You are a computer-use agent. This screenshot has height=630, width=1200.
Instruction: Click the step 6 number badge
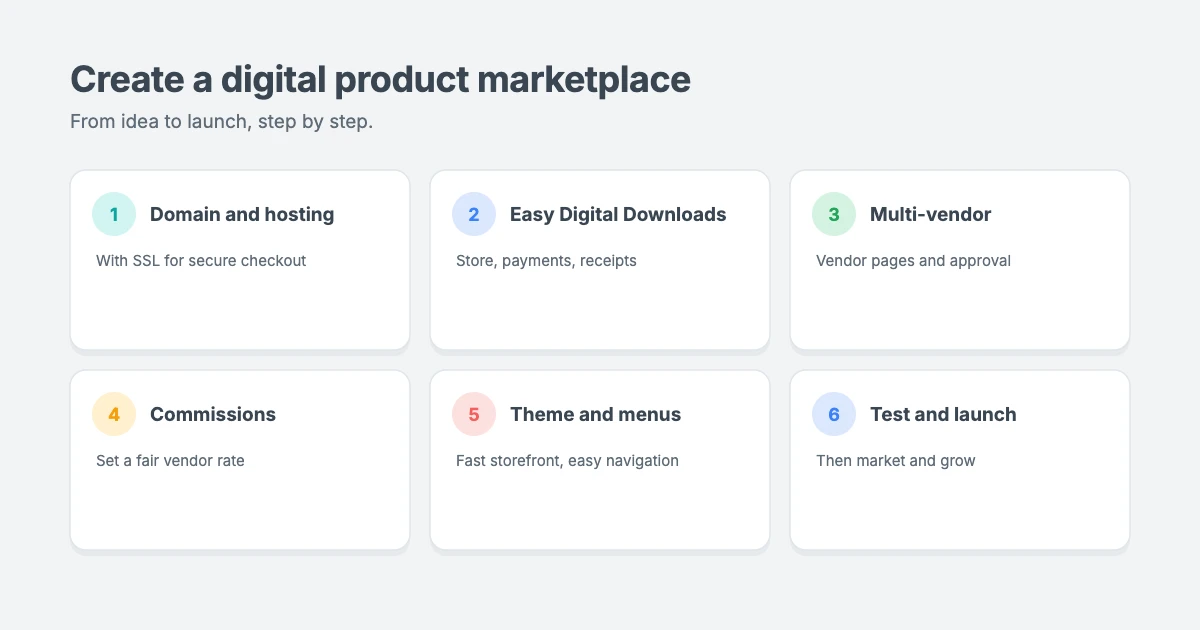coord(834,414)
